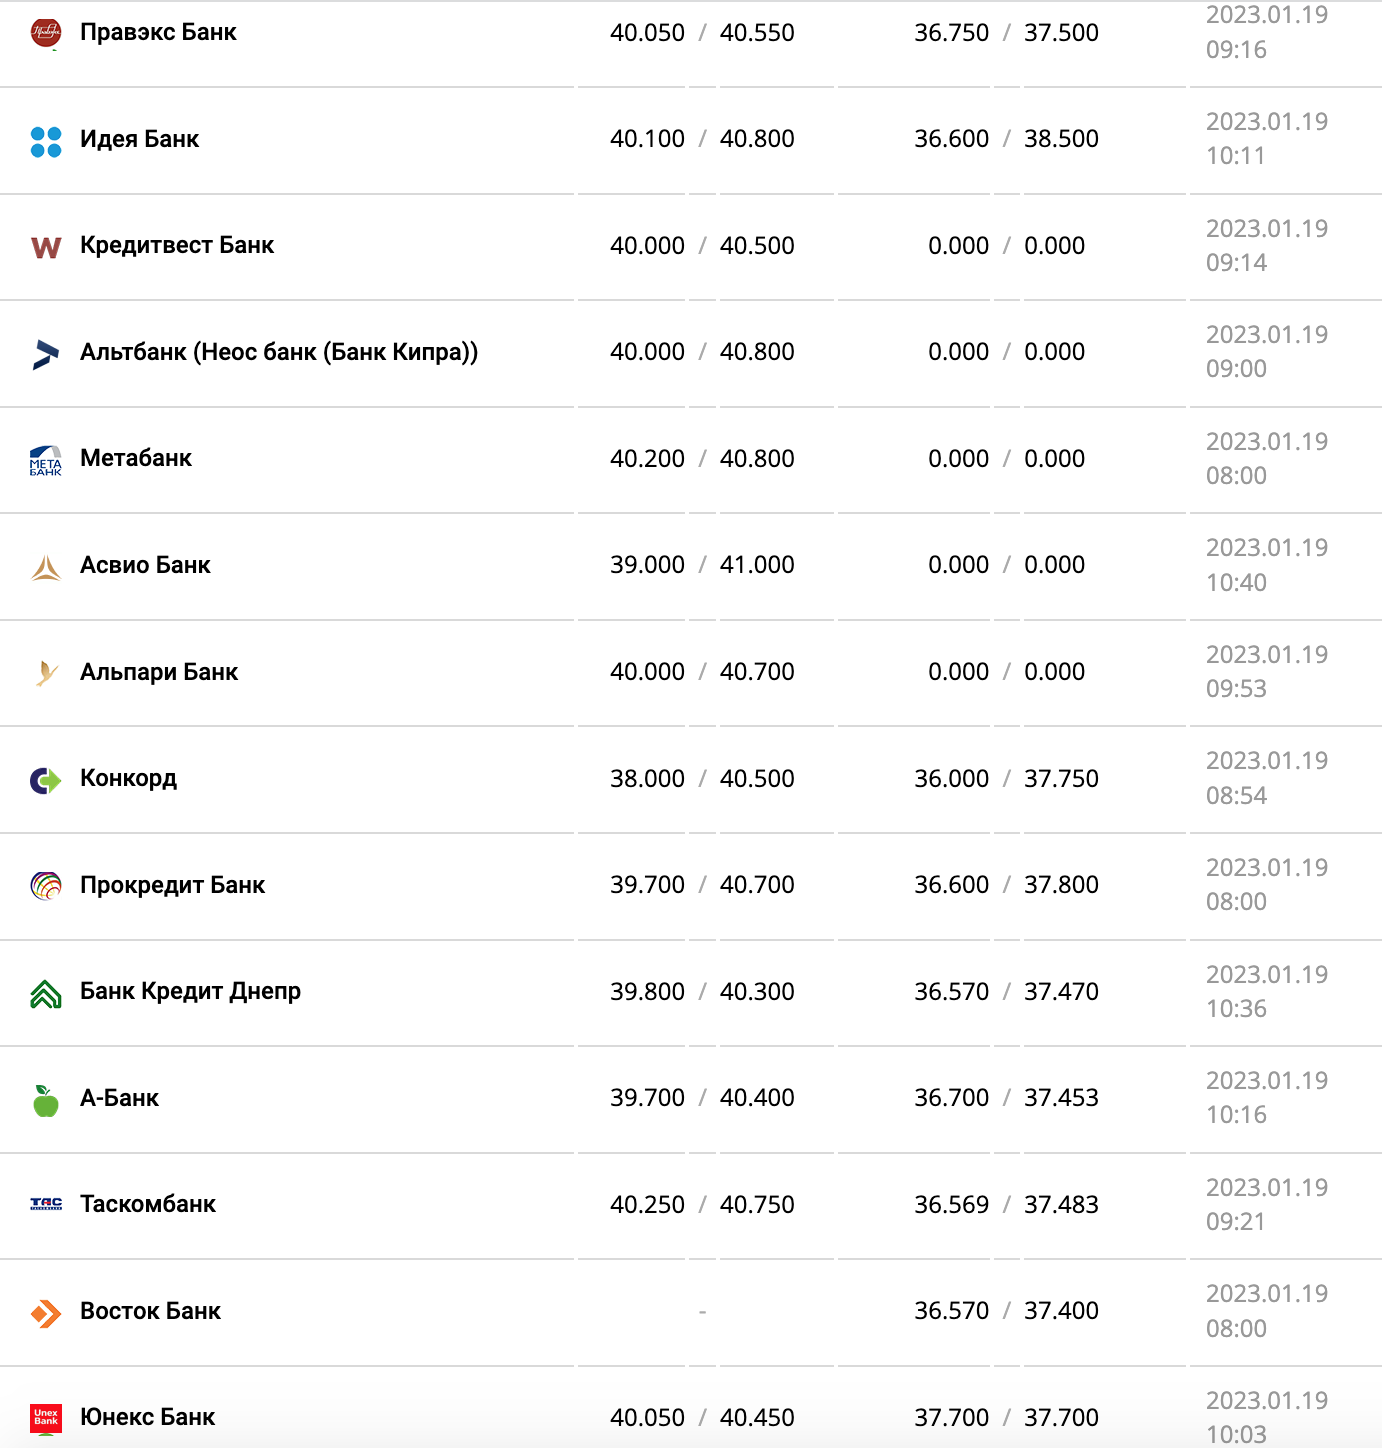This screenshot has height=1448, width=1382.
Task: Click the Юнекс Банк red logo
Action: (46, 1418)
